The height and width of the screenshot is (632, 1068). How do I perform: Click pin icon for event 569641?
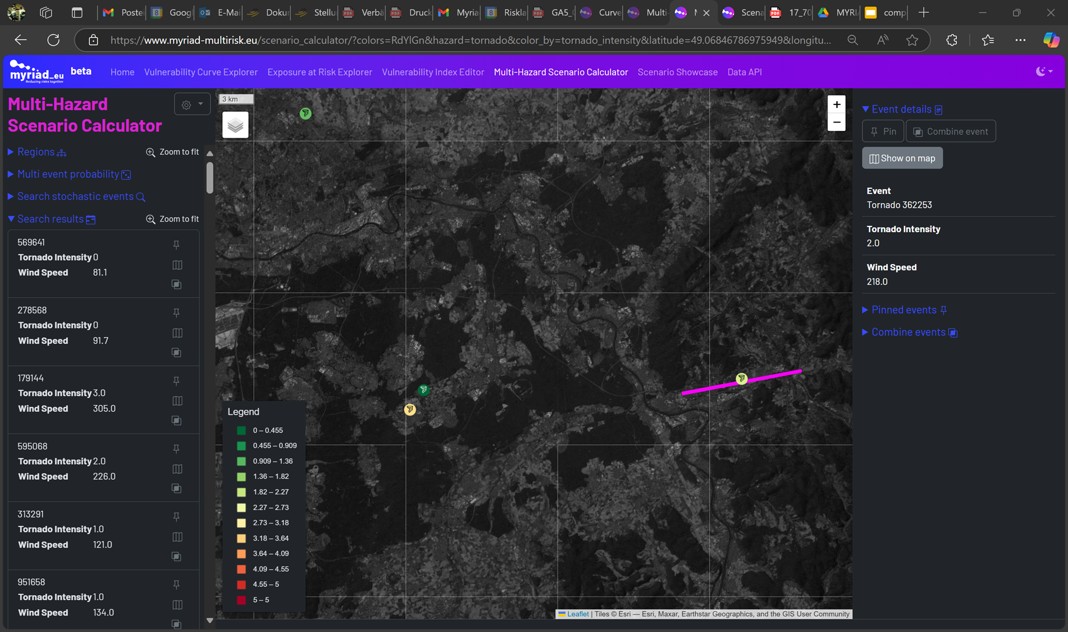[176, 244]
